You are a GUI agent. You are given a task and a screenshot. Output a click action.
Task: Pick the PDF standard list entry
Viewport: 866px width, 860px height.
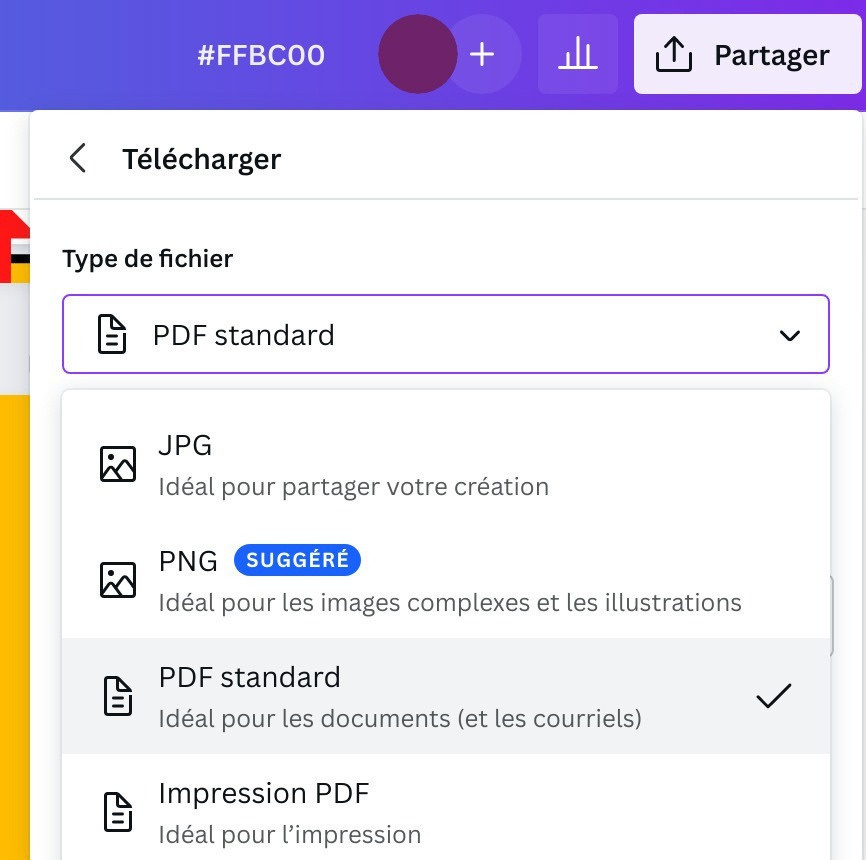[x=446, y=696]
